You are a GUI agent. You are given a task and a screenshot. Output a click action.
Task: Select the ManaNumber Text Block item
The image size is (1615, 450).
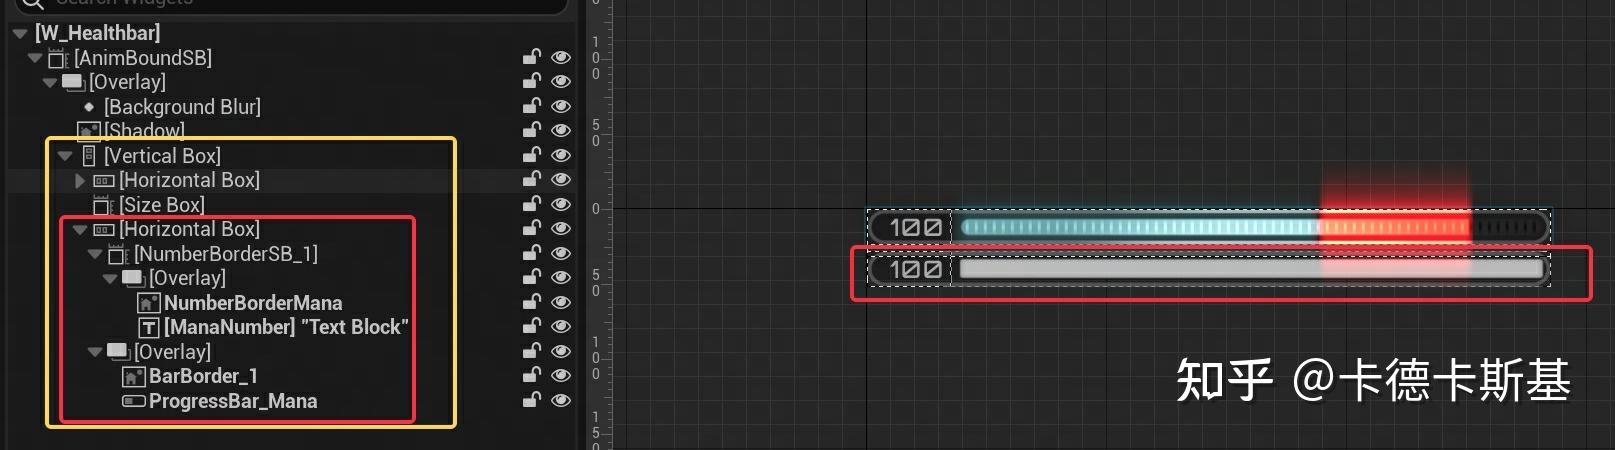[x=286, y=327]
